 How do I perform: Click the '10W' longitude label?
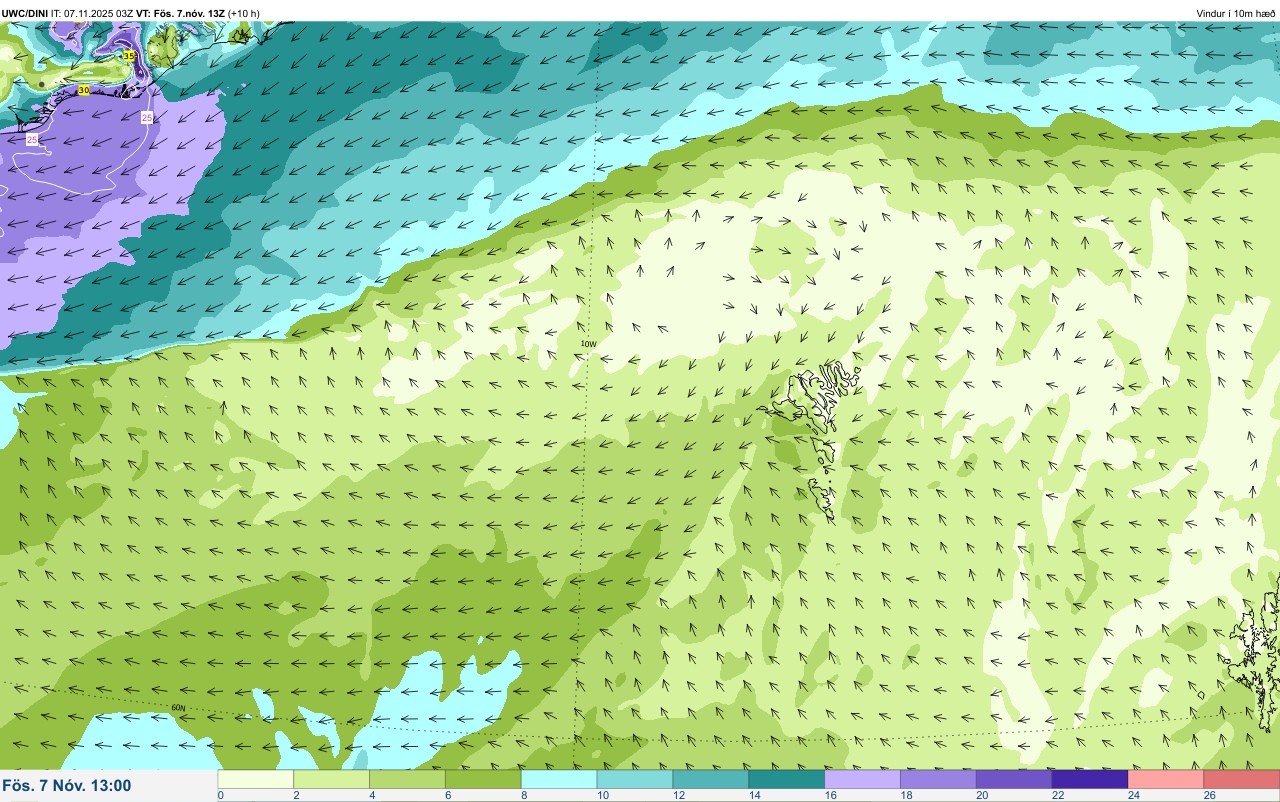point(588,344)
